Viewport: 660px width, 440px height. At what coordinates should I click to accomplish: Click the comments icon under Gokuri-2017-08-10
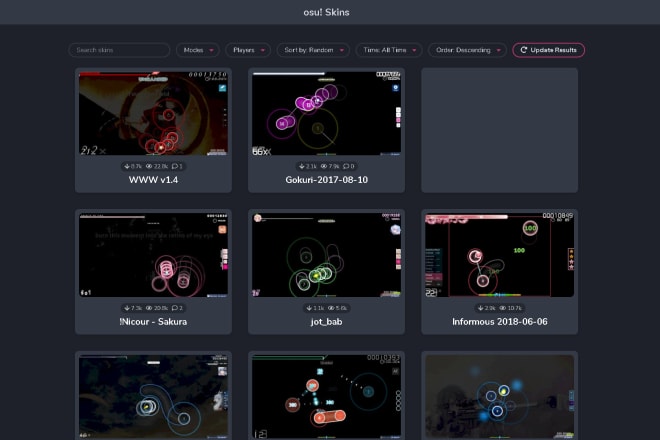point(346,166)
